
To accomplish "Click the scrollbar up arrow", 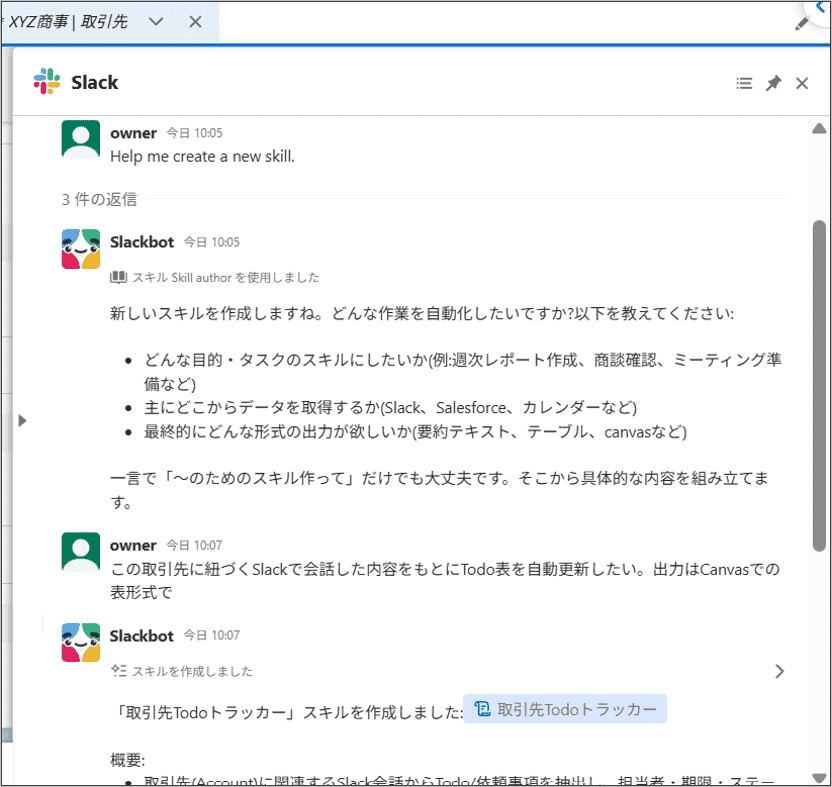I will click(x=819, y=128).
